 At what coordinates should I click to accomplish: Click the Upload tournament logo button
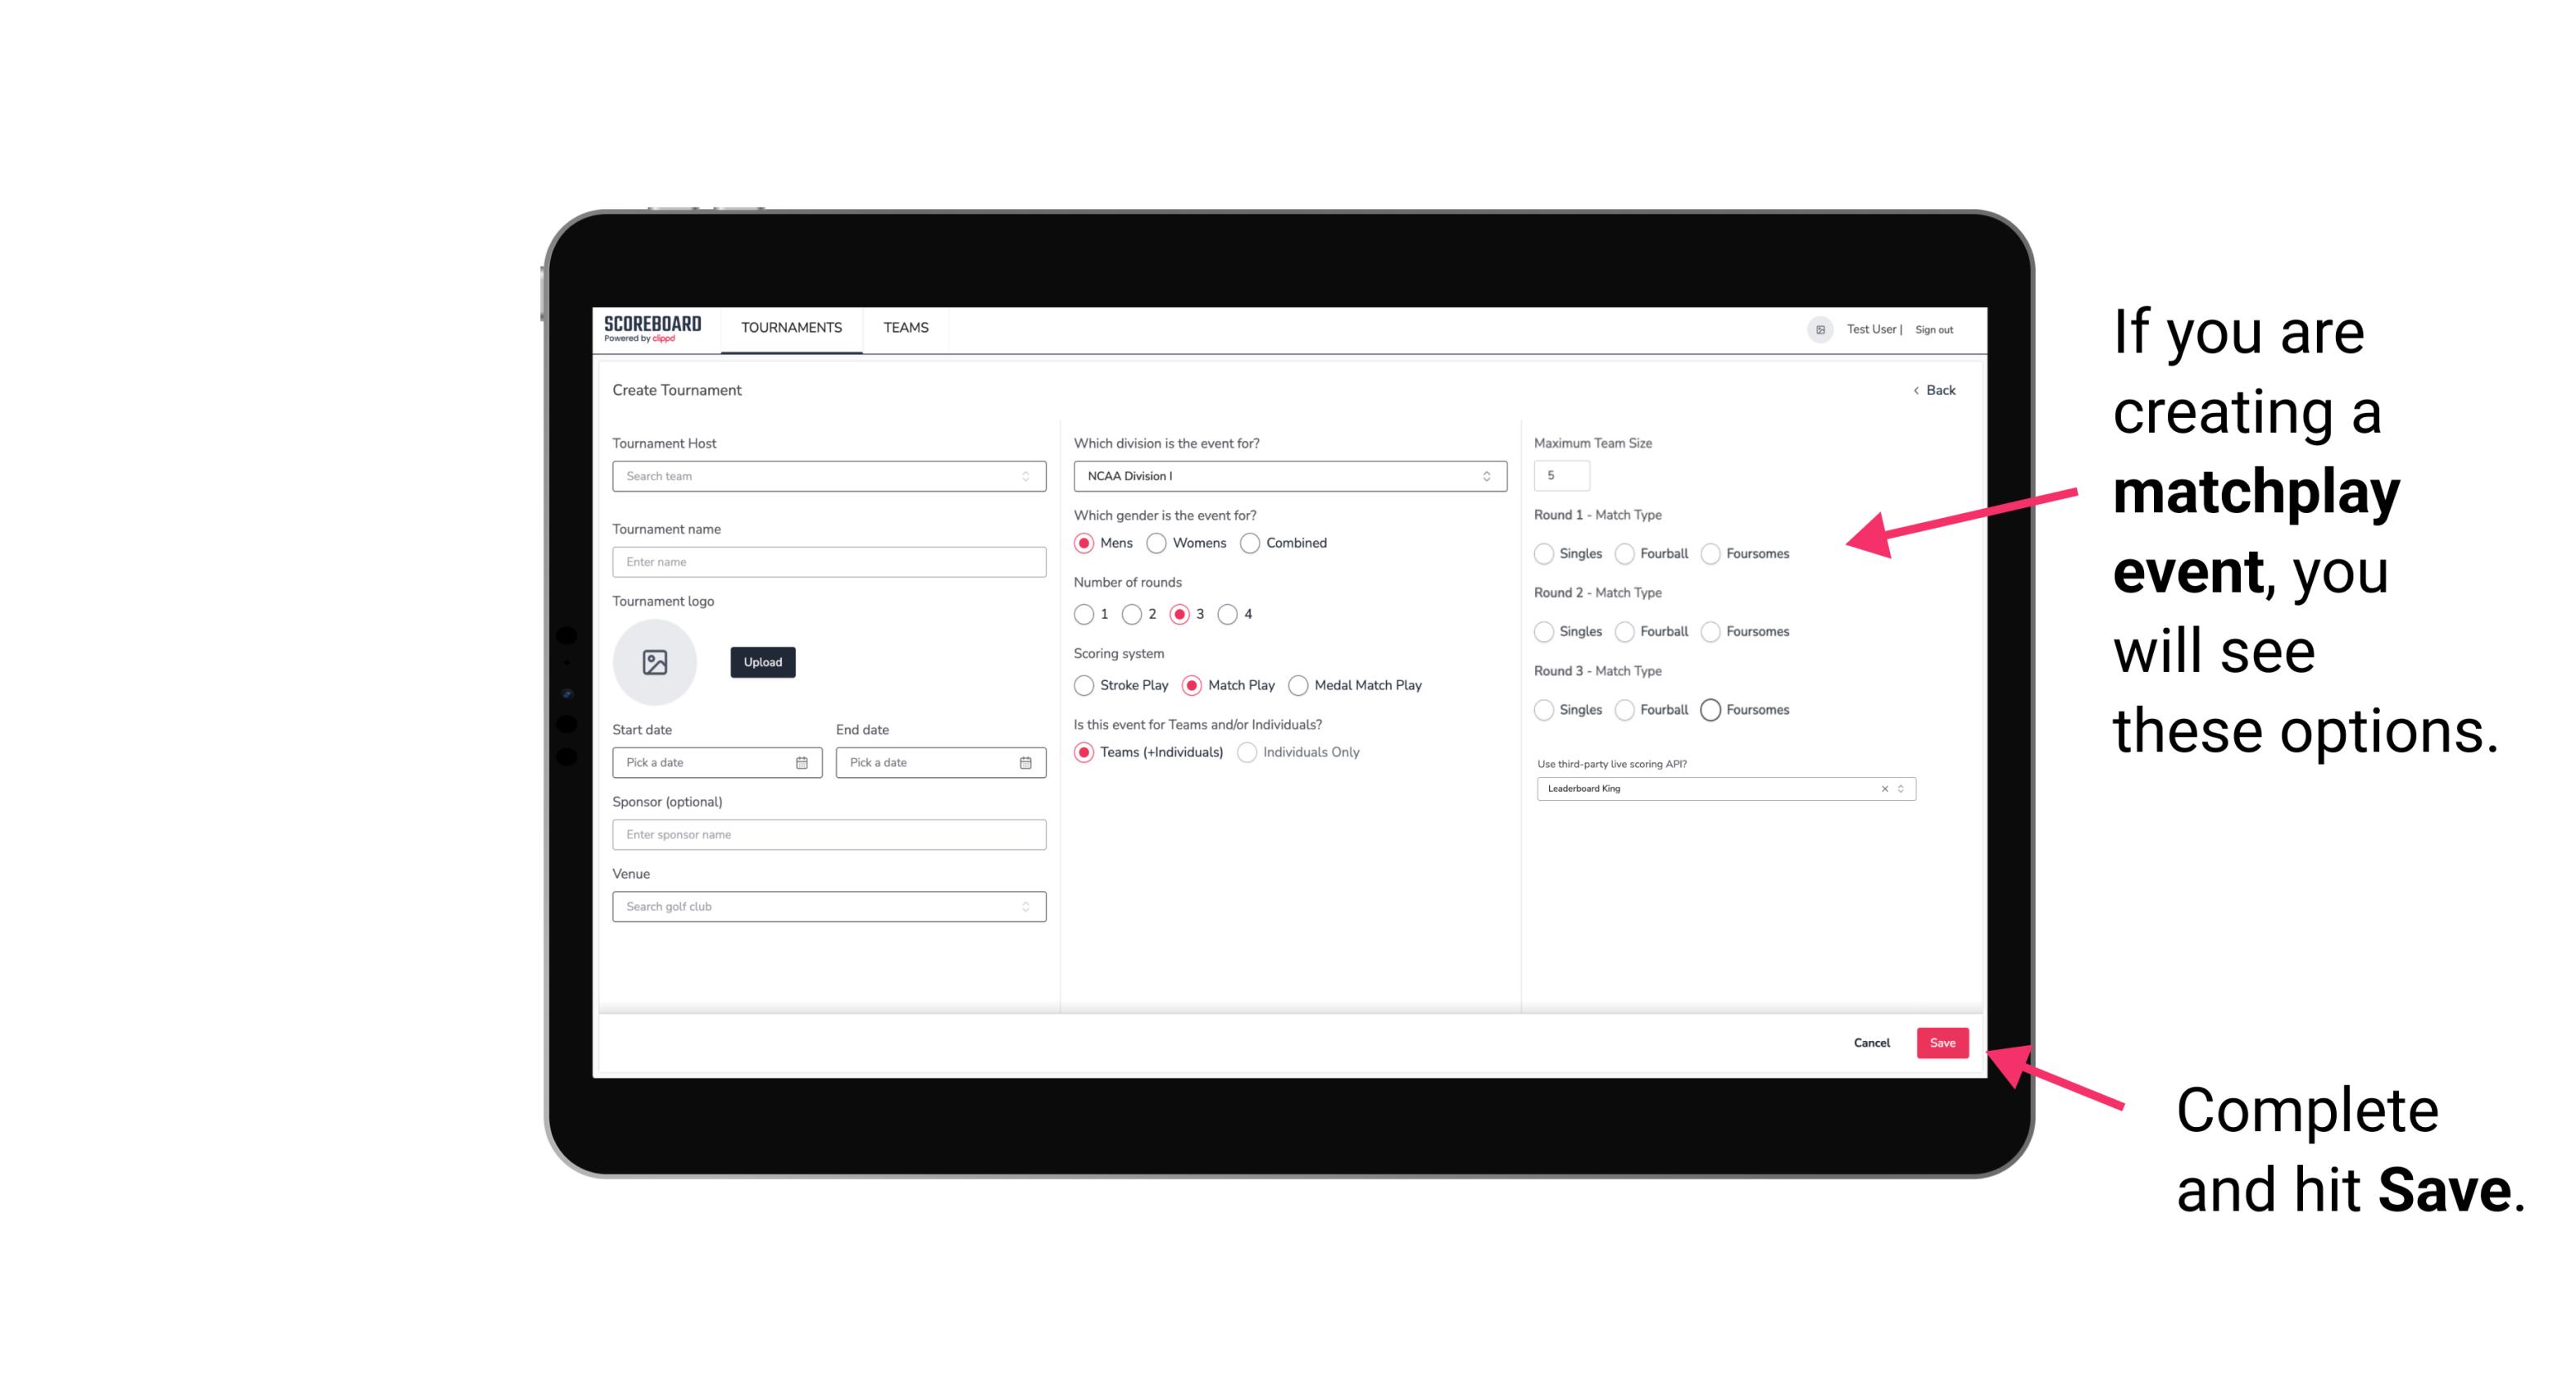[762, 662]
